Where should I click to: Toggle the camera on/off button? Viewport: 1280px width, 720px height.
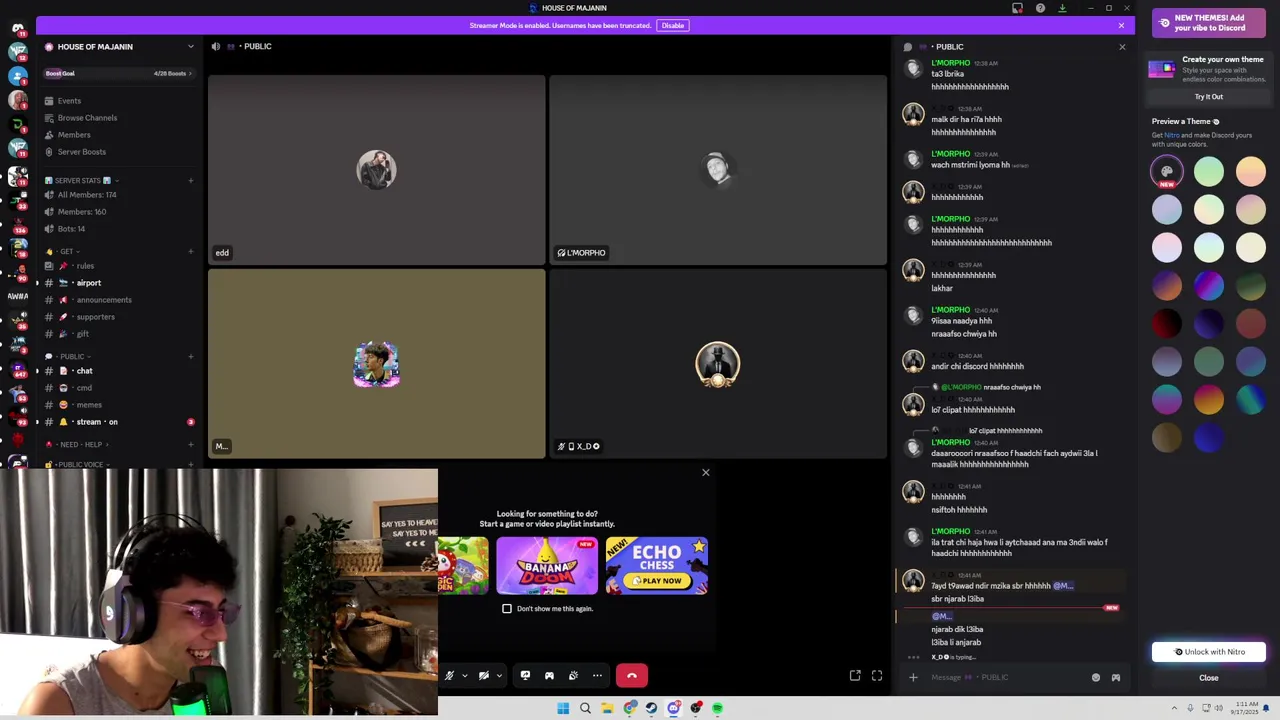484,676
